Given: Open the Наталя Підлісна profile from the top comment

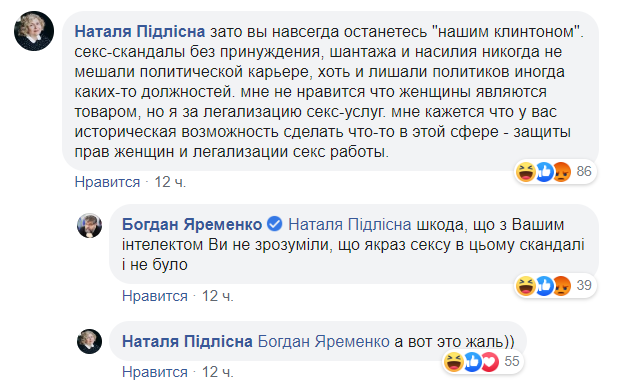Looking at the screenshot, I should (140, 31).
